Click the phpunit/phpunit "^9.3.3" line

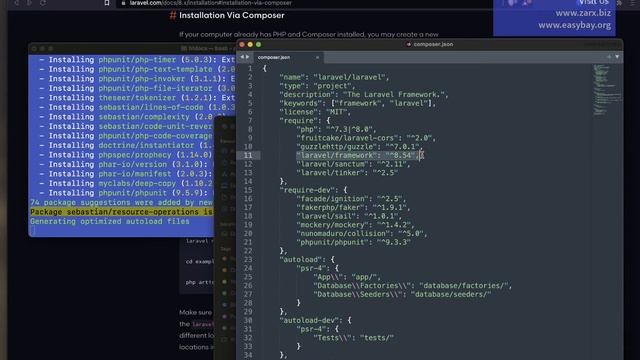353,242
